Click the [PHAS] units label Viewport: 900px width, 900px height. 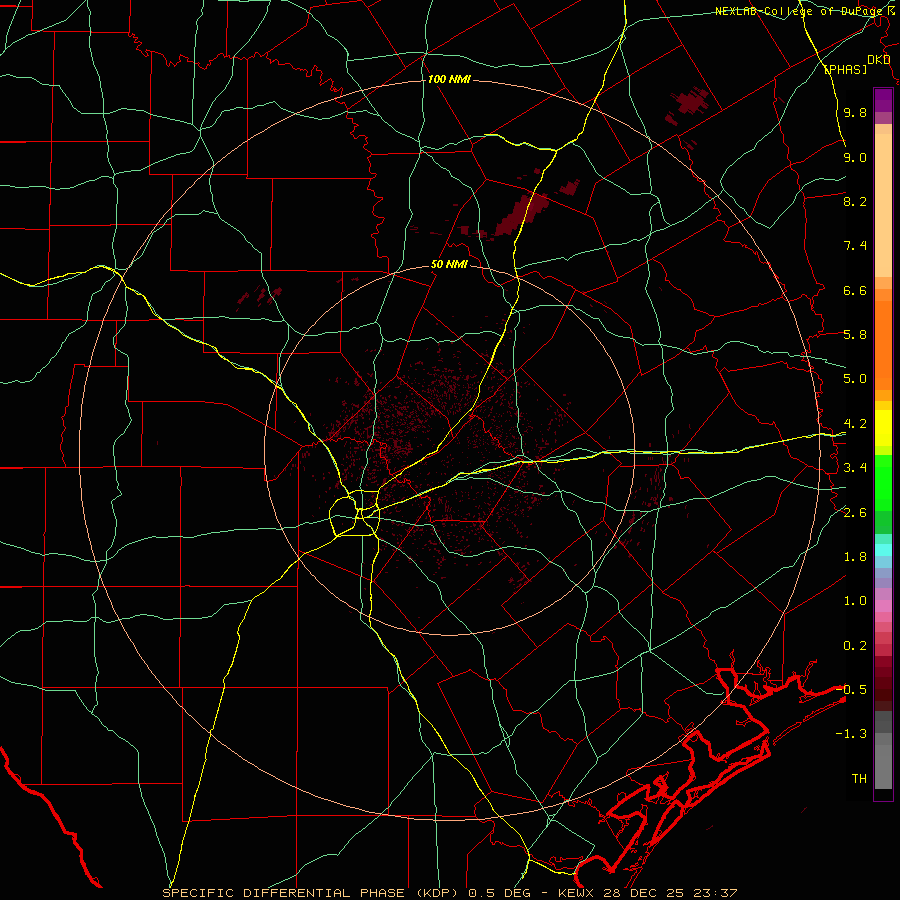pyautogui.click(x=845, y=69)
